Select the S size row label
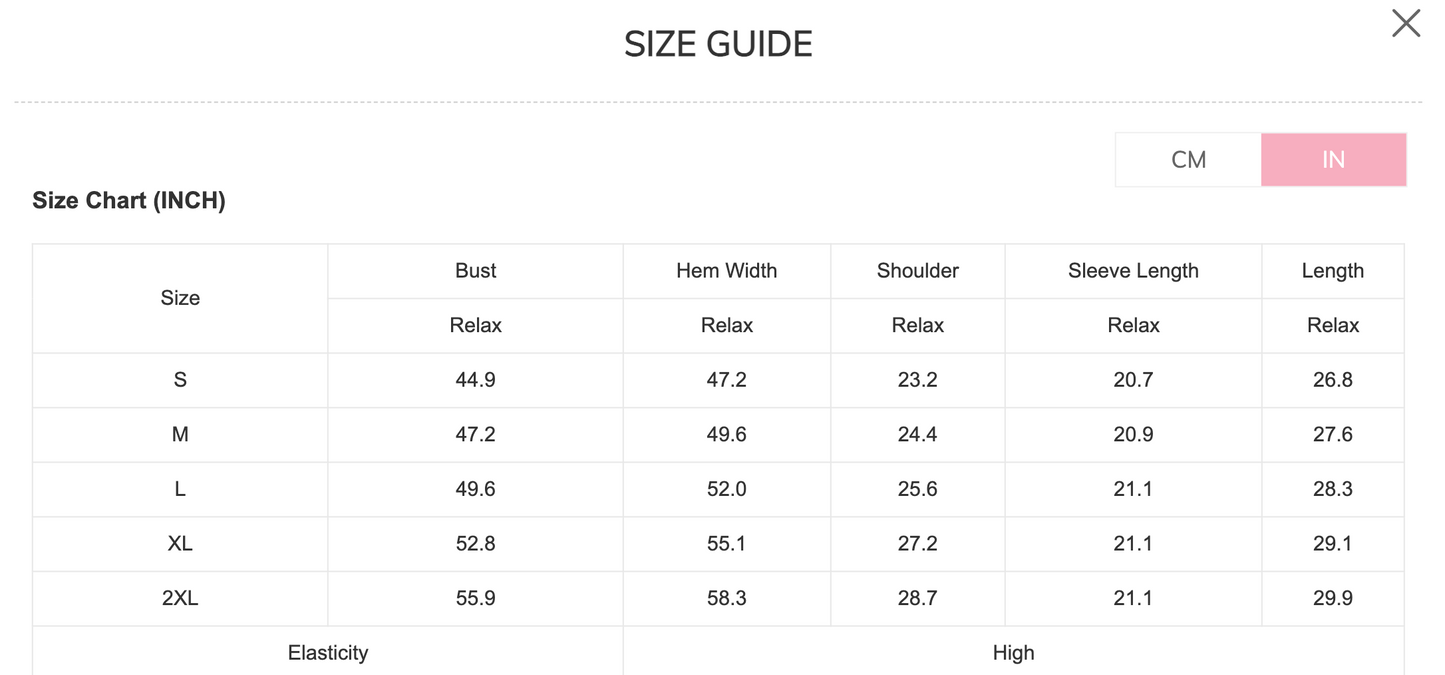The height and width of the screenshot is (675, 1445). 180,380
